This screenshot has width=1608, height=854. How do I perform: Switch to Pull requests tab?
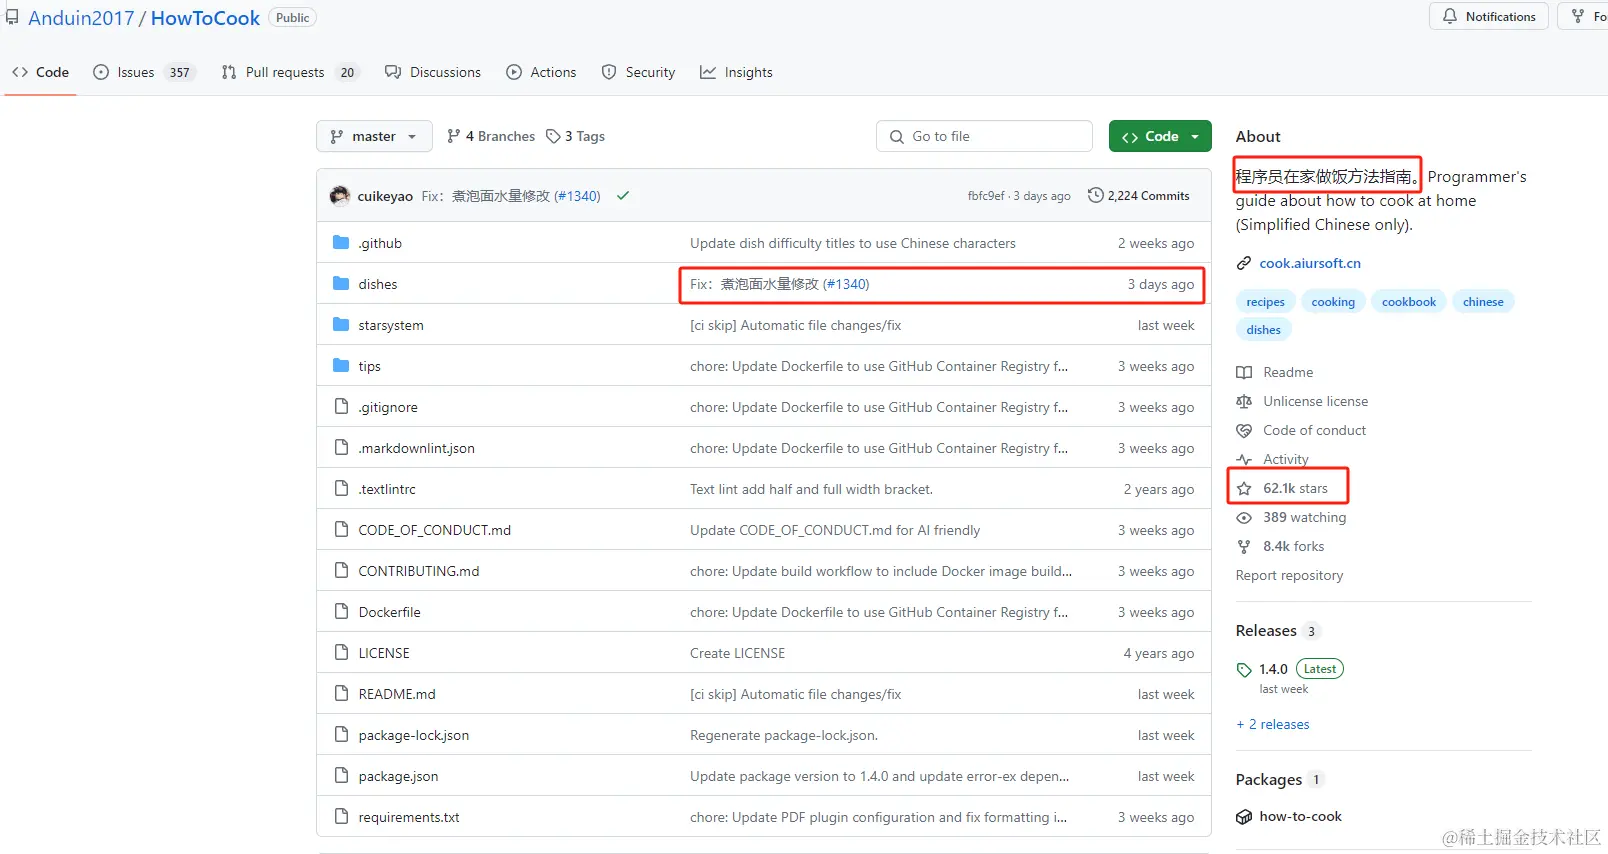[289, 72]
